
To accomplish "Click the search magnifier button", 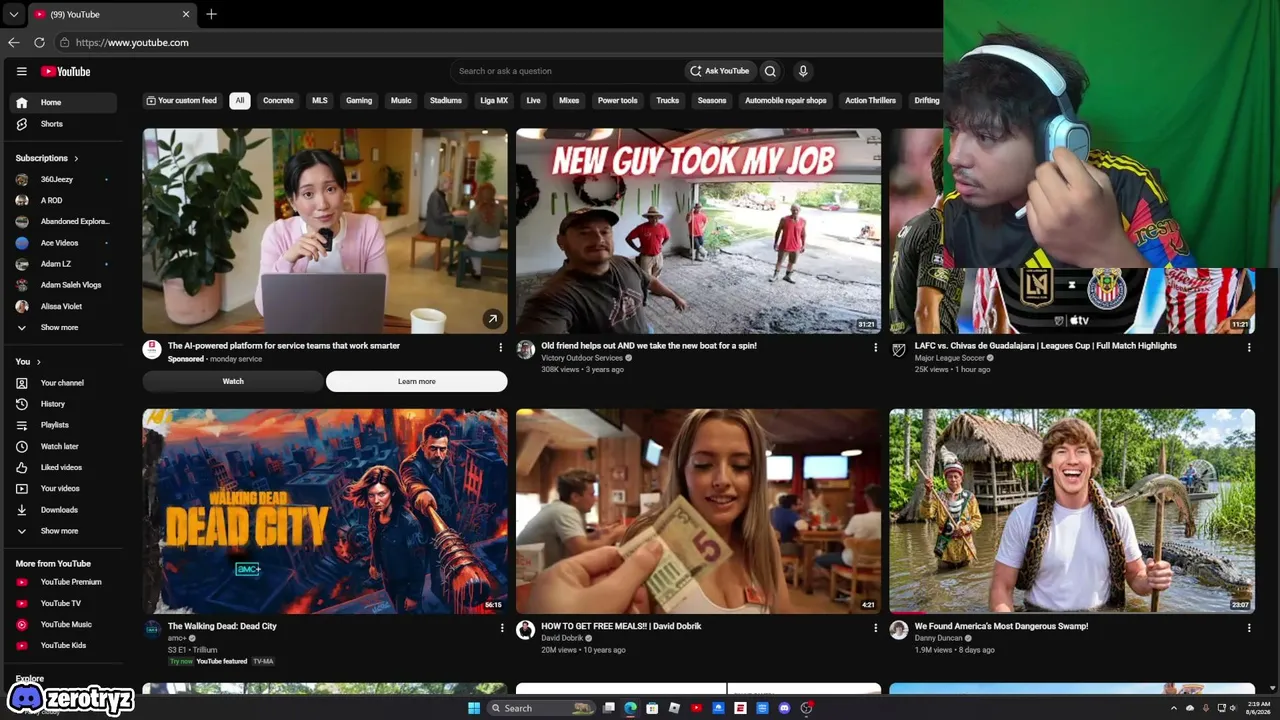I will coord(770,71).
